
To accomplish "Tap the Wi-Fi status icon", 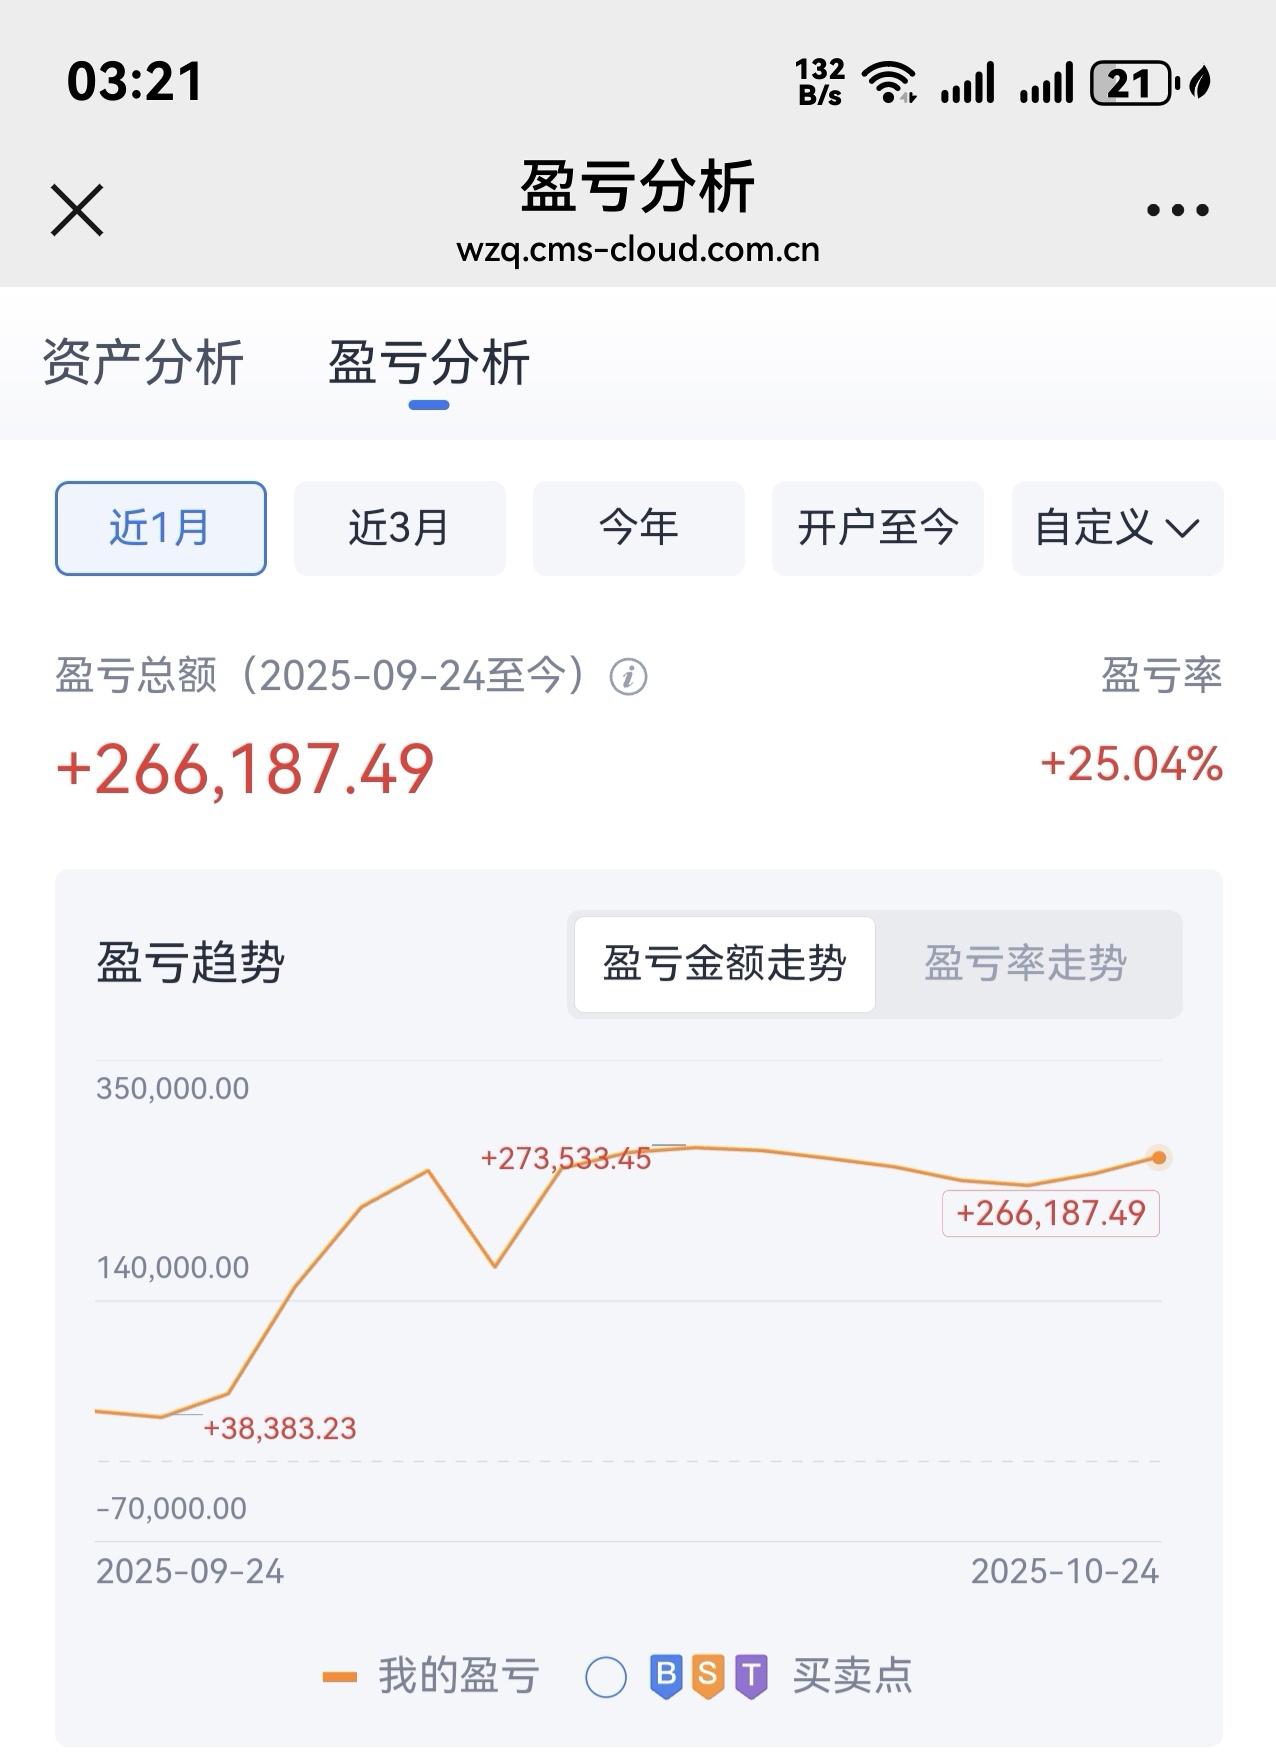I will pos(889,82).
